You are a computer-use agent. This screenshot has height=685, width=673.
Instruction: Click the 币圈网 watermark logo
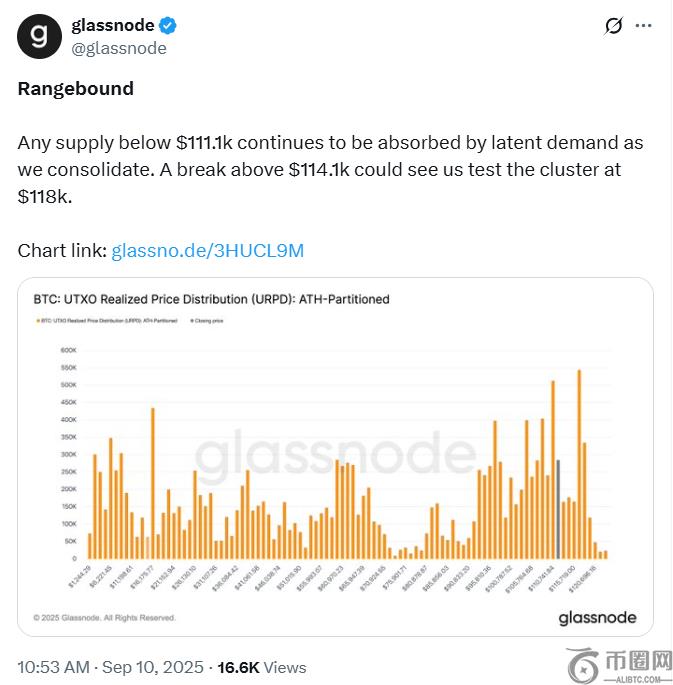click(619, 665)
